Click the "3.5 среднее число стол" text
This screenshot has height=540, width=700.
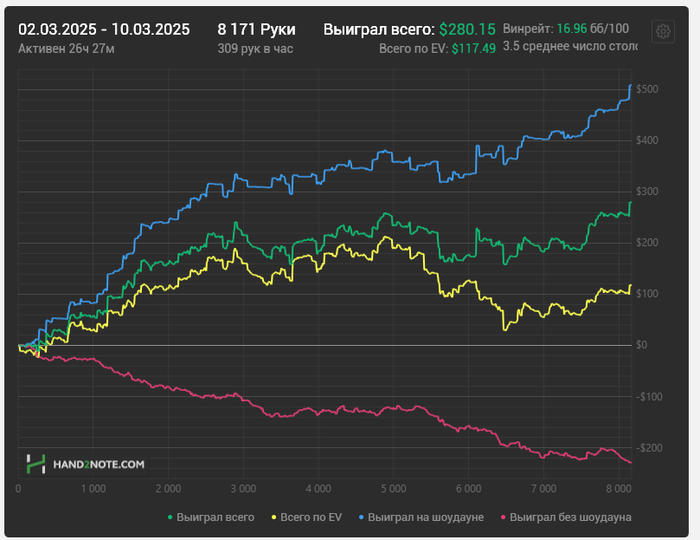pos(570,46)
